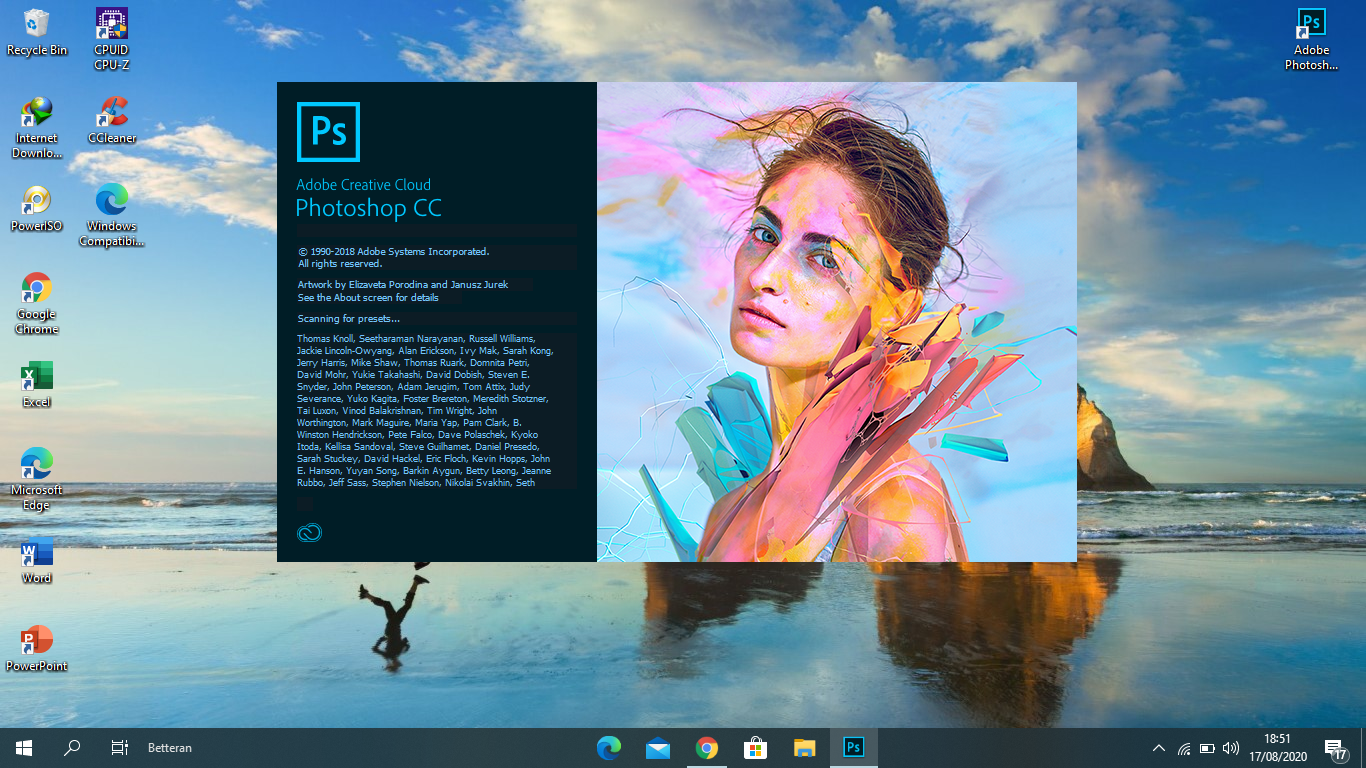
Task: Open Microsoft Store from the taskbar
Action: tap(756, 747)
